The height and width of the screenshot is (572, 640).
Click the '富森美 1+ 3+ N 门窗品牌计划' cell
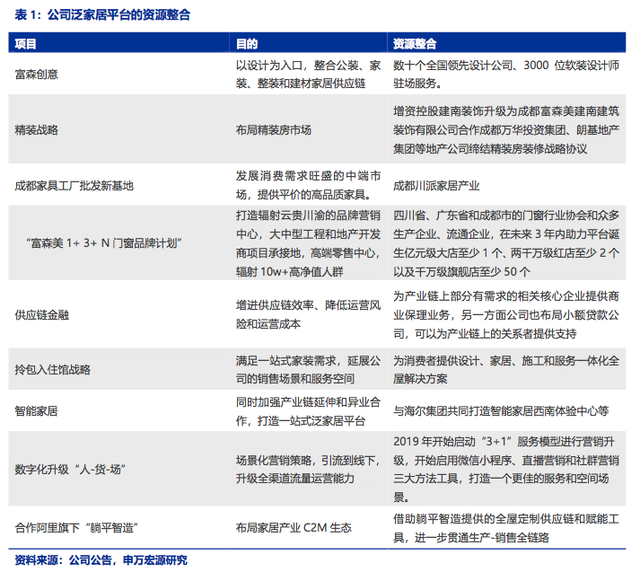pyautogui.click(x=104, y=243)
